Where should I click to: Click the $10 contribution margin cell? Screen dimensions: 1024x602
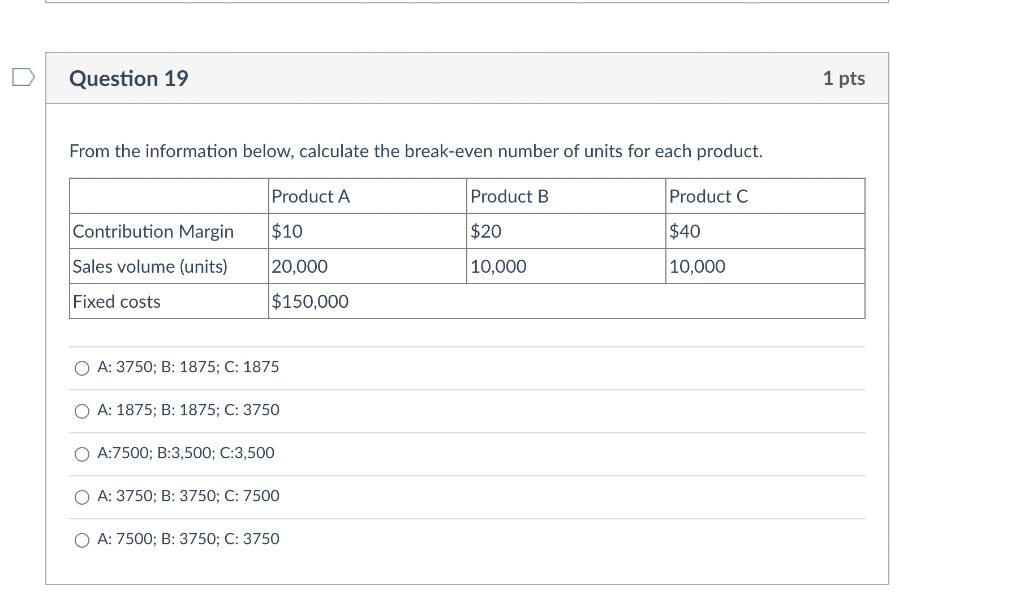pyautogui.click(x=287, y=232)
